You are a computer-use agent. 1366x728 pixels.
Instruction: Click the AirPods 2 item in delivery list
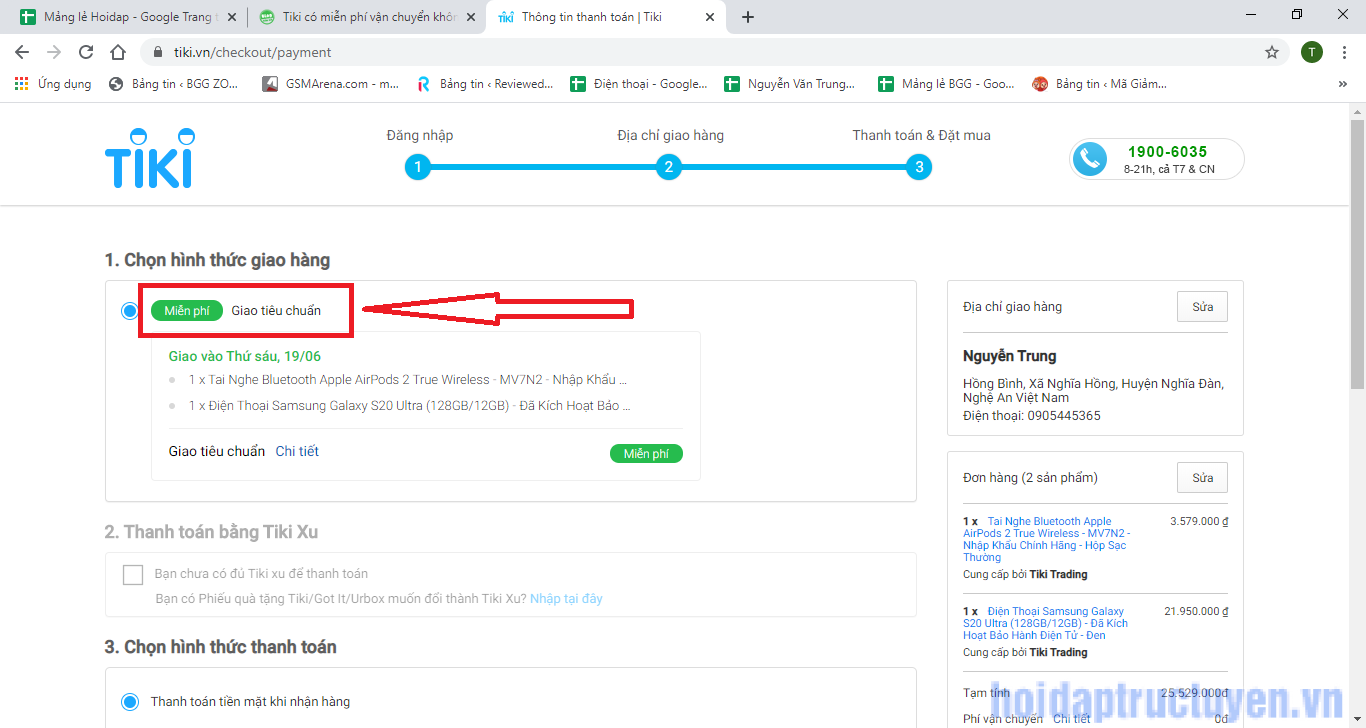coord(409,380)
